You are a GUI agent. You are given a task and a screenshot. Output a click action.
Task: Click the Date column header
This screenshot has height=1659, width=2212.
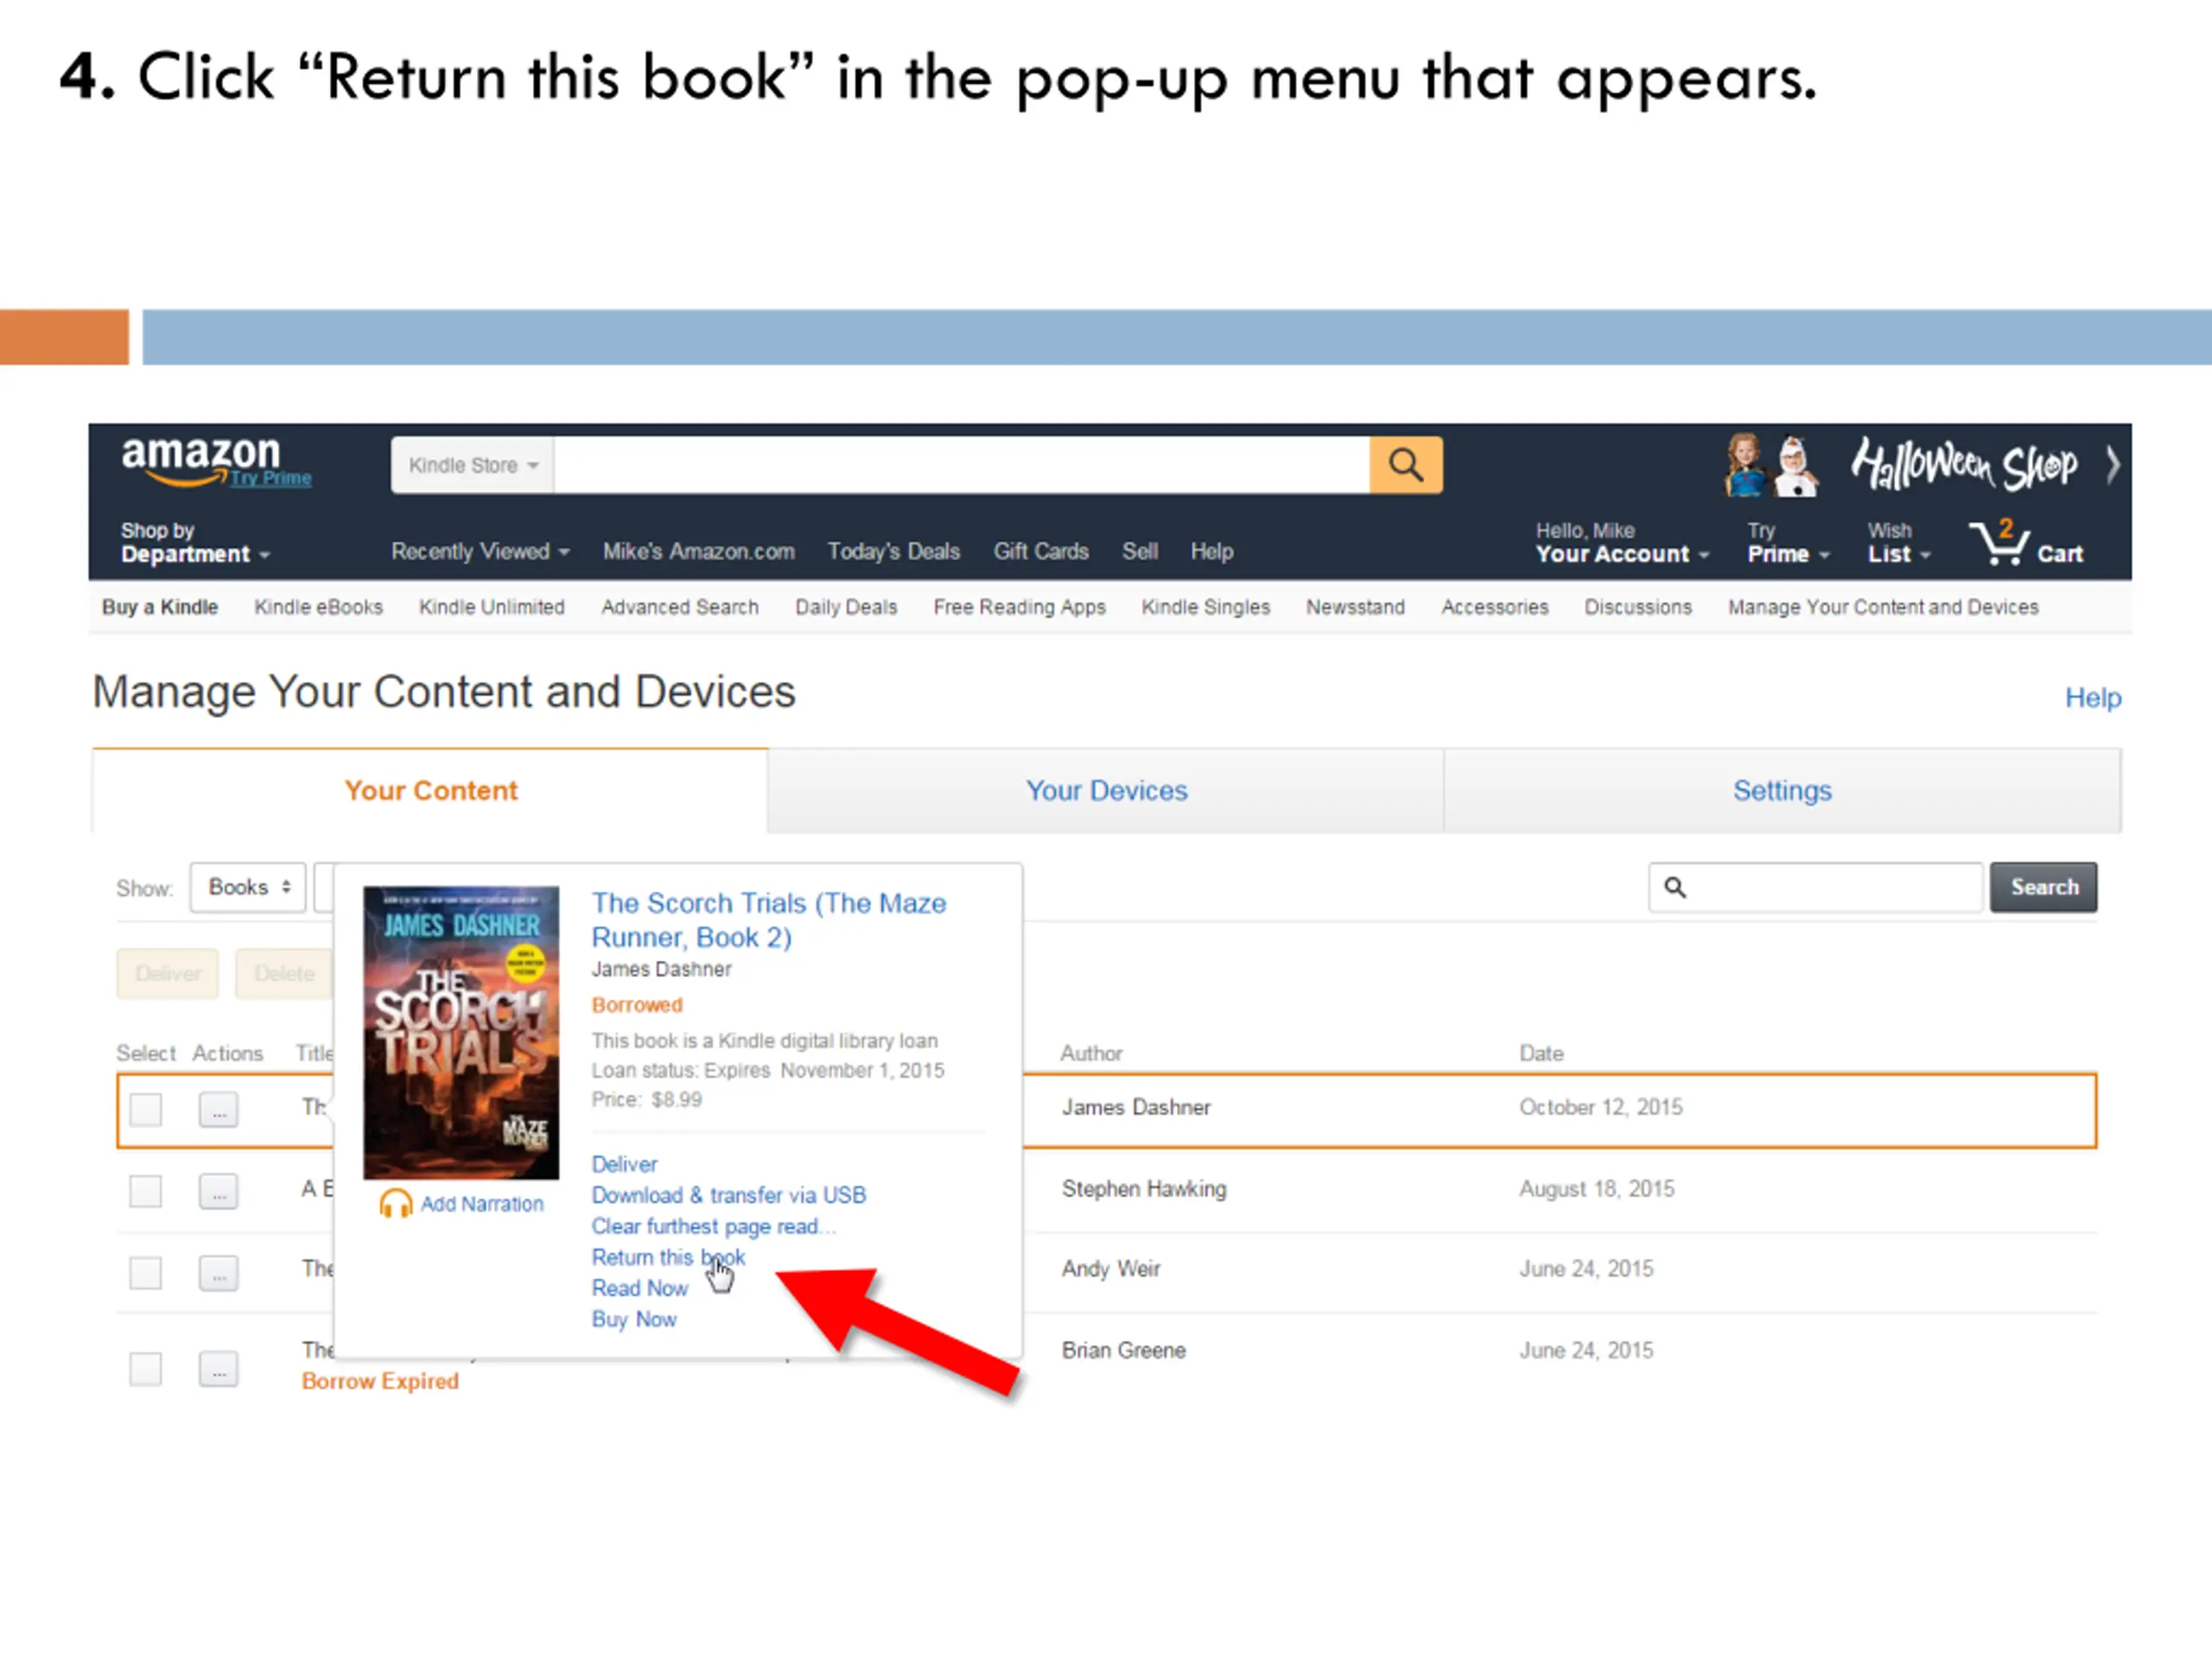(x=1541, y=1053)
